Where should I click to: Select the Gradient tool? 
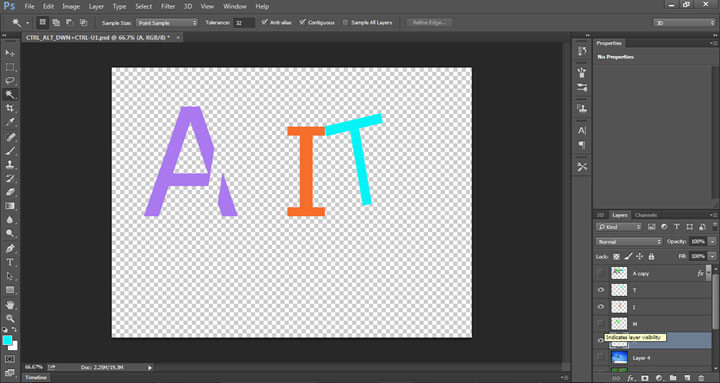(x=10, y=206)
